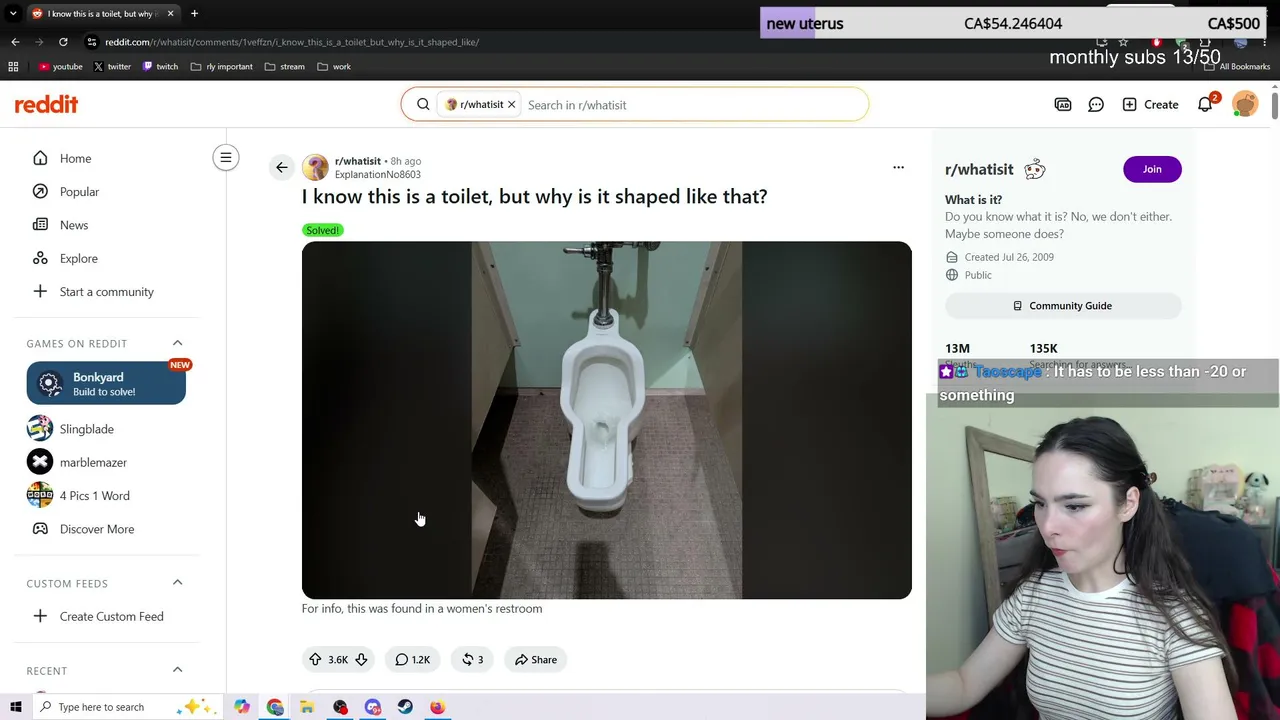The height and width of the screenshot is (720, 1280).
Task: Create a new post
Action: (1150, 104)
